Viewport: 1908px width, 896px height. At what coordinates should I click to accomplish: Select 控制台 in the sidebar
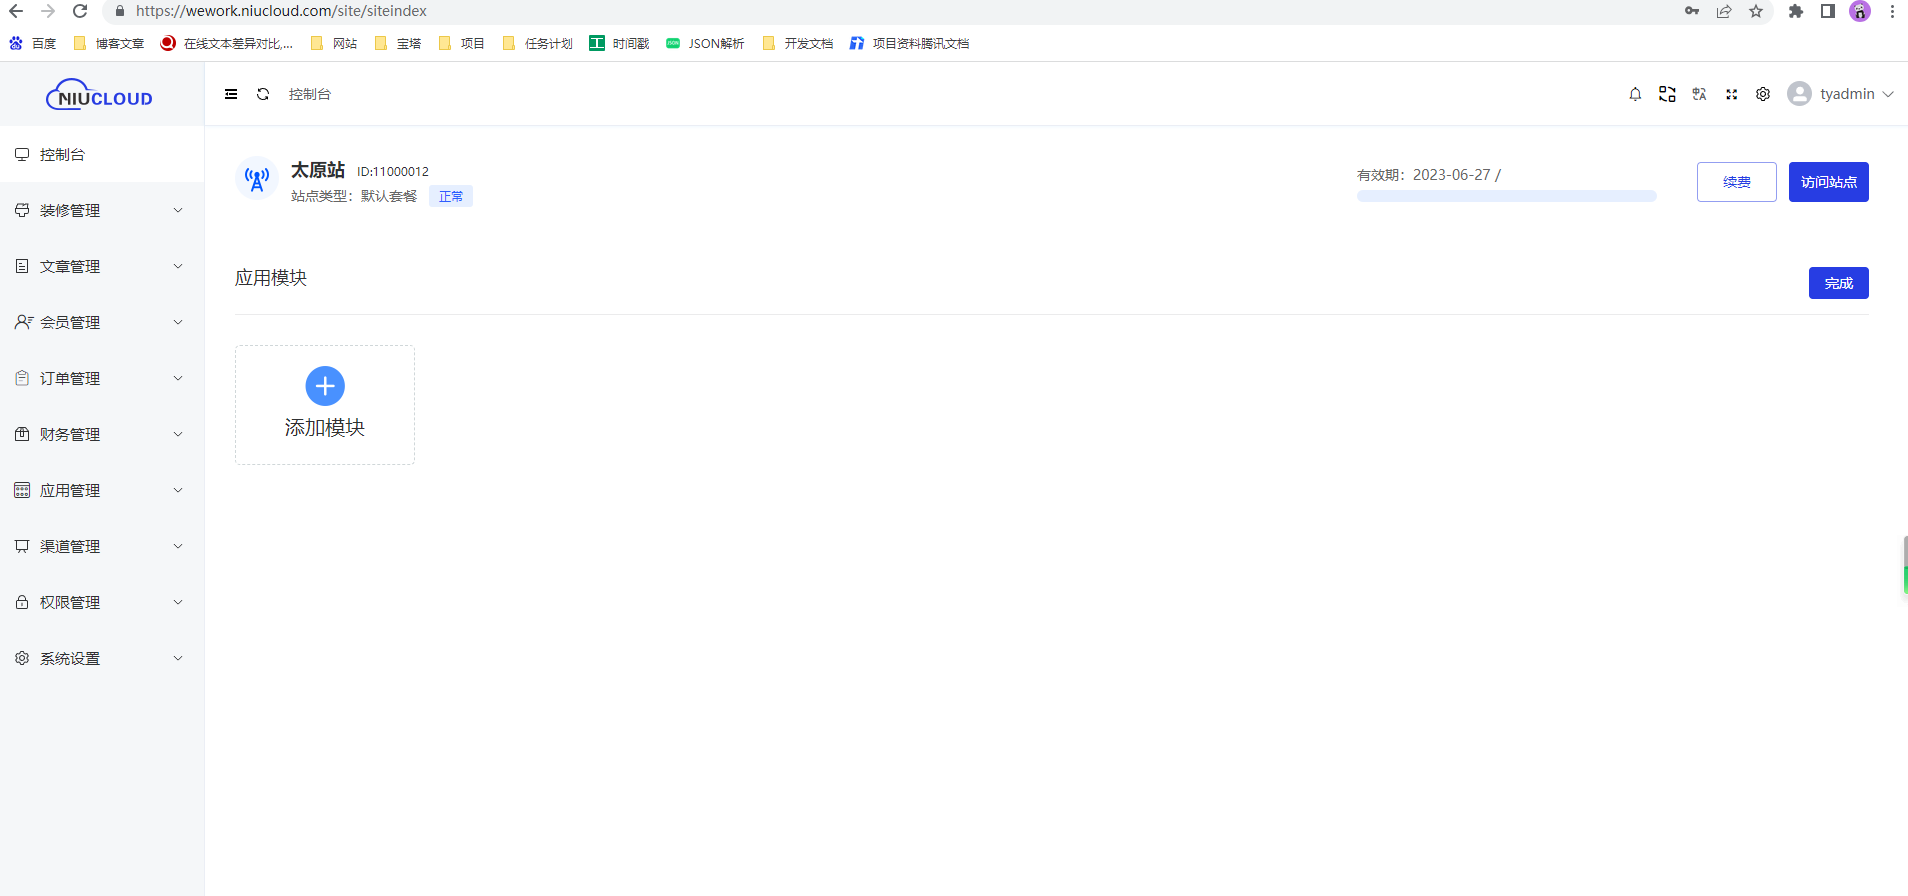click(x=62, y=155)
